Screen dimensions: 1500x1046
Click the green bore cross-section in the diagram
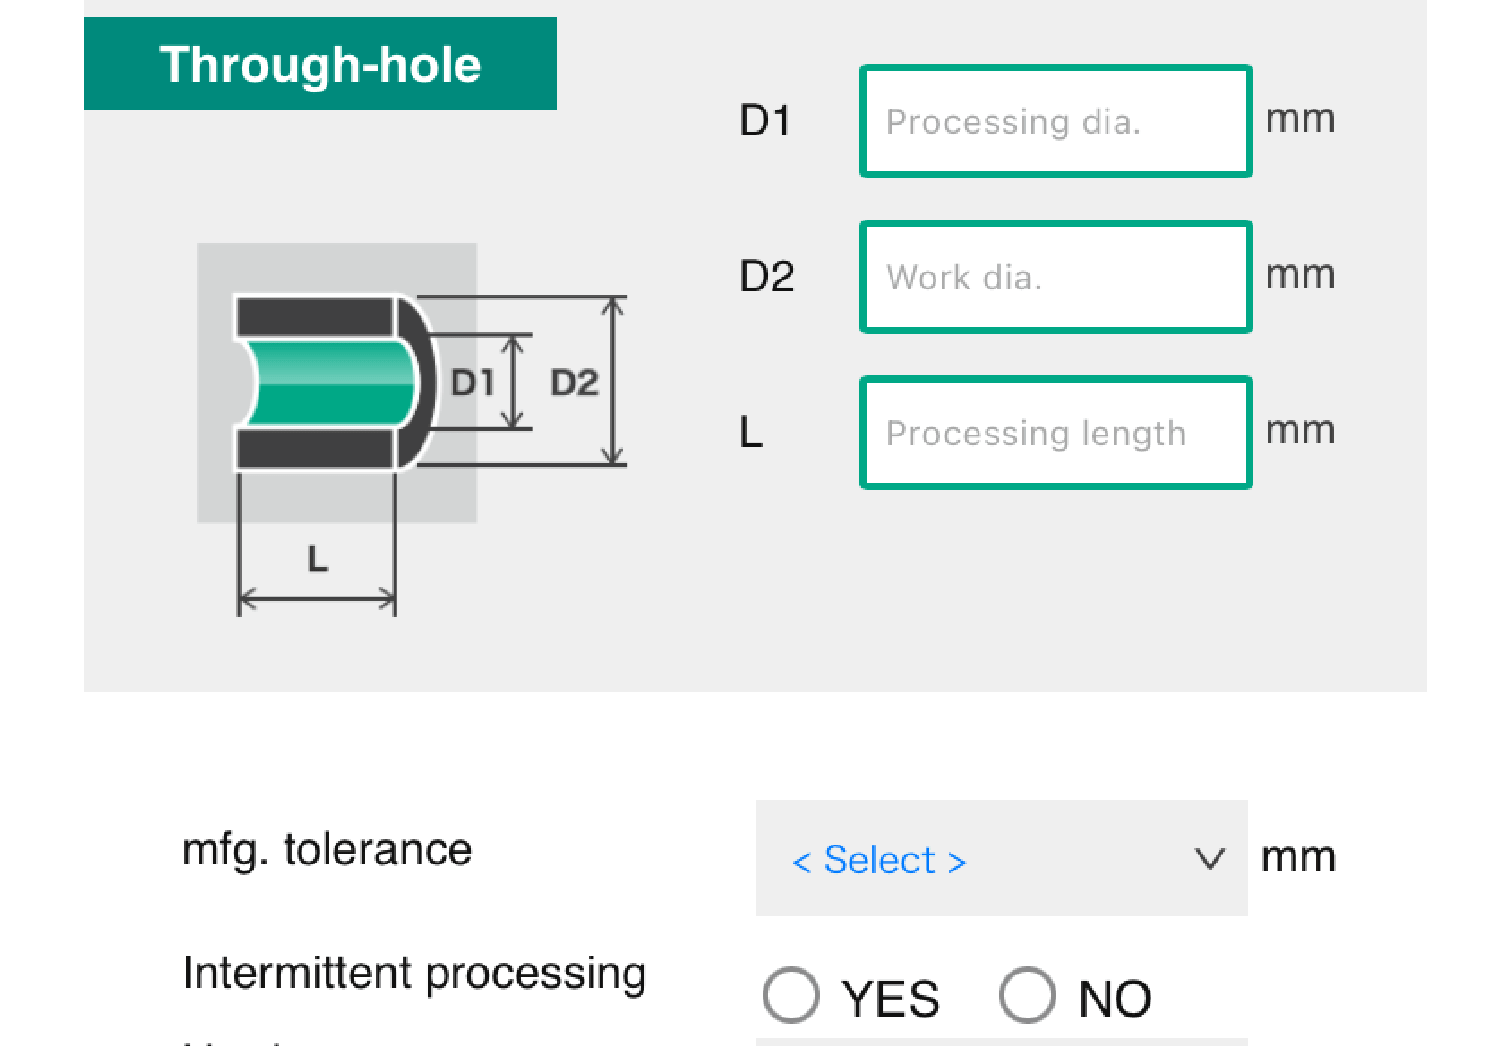click(330, 383)
